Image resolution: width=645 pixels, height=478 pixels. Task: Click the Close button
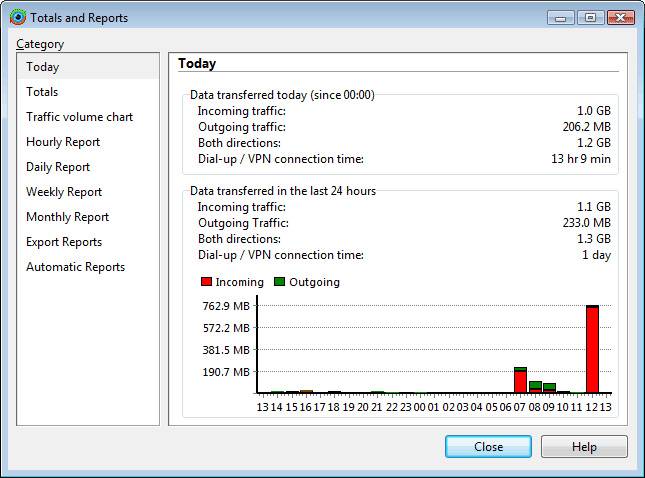pos(488,447)
